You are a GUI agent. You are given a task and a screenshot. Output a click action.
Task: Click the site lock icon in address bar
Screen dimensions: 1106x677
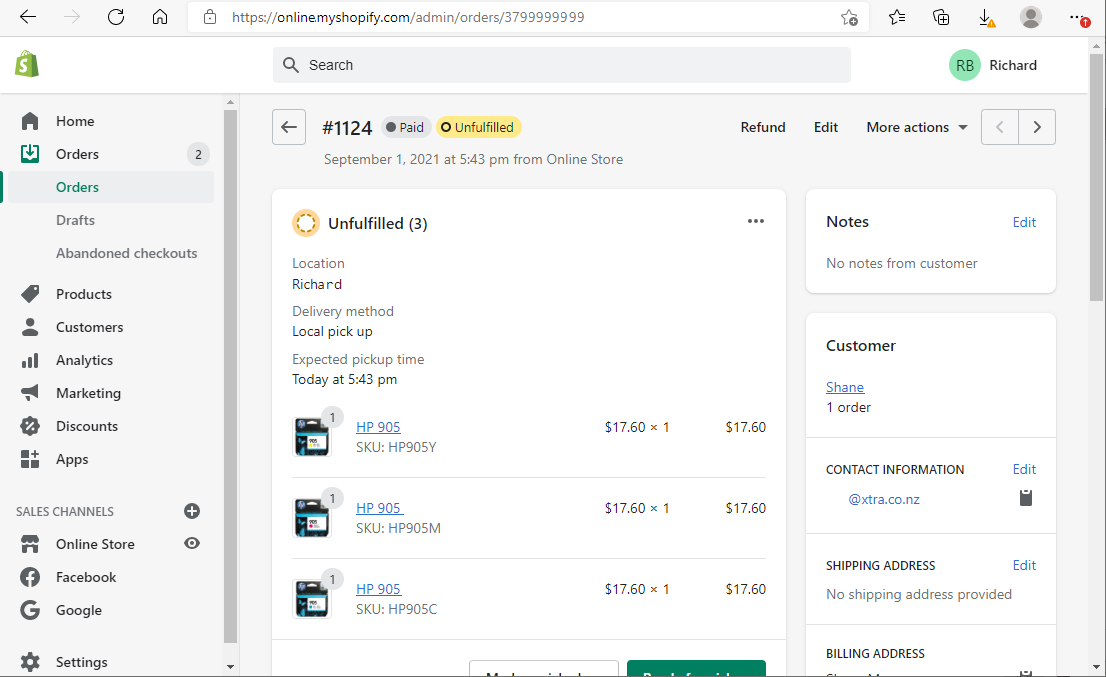click(209, 17)
